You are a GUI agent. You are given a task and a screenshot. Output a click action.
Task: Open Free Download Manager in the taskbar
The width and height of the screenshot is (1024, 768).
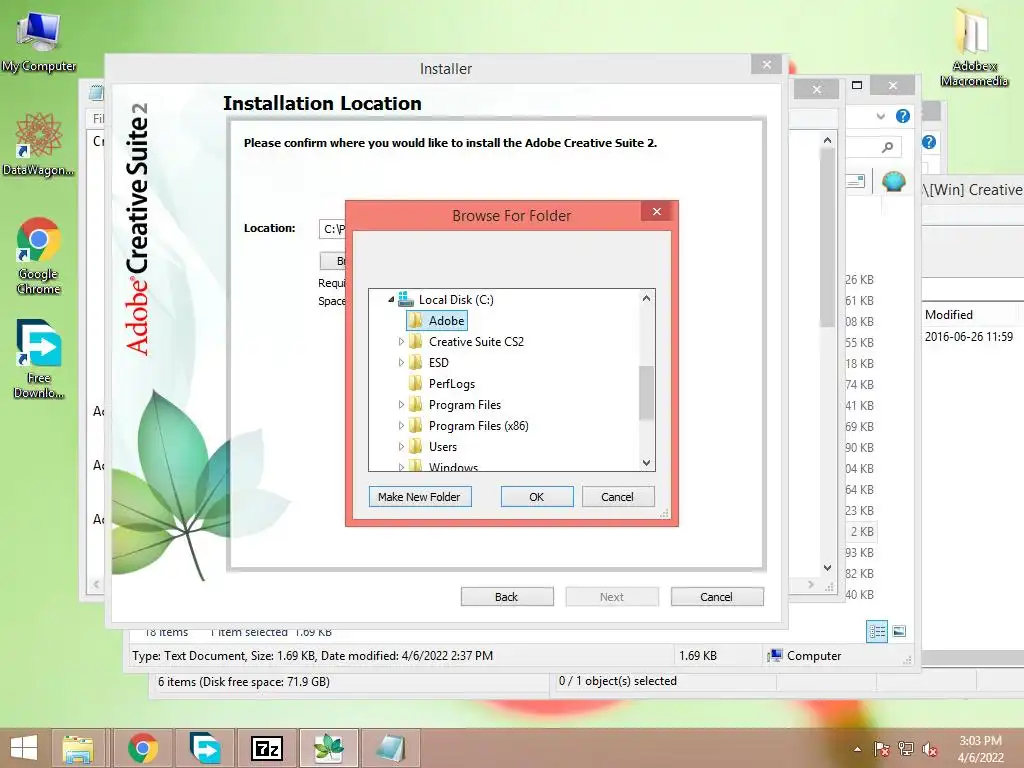coord(205,748)
